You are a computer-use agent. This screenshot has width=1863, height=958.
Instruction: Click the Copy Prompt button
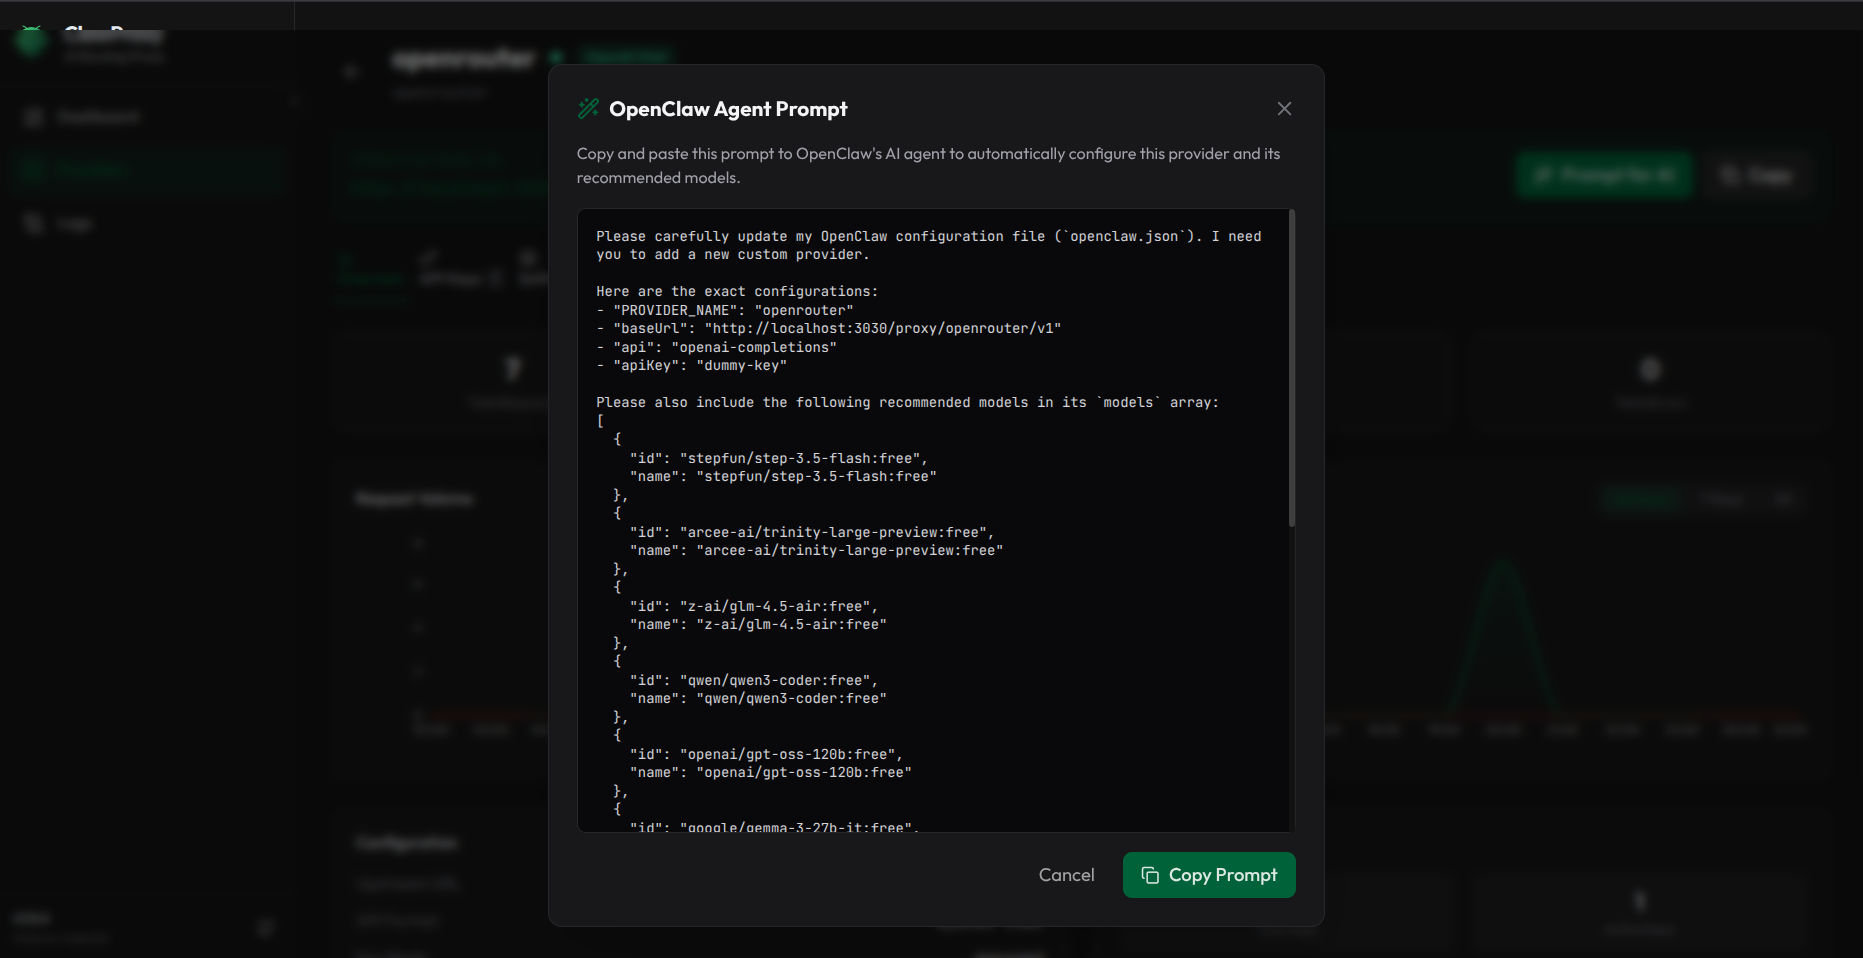1209,875
